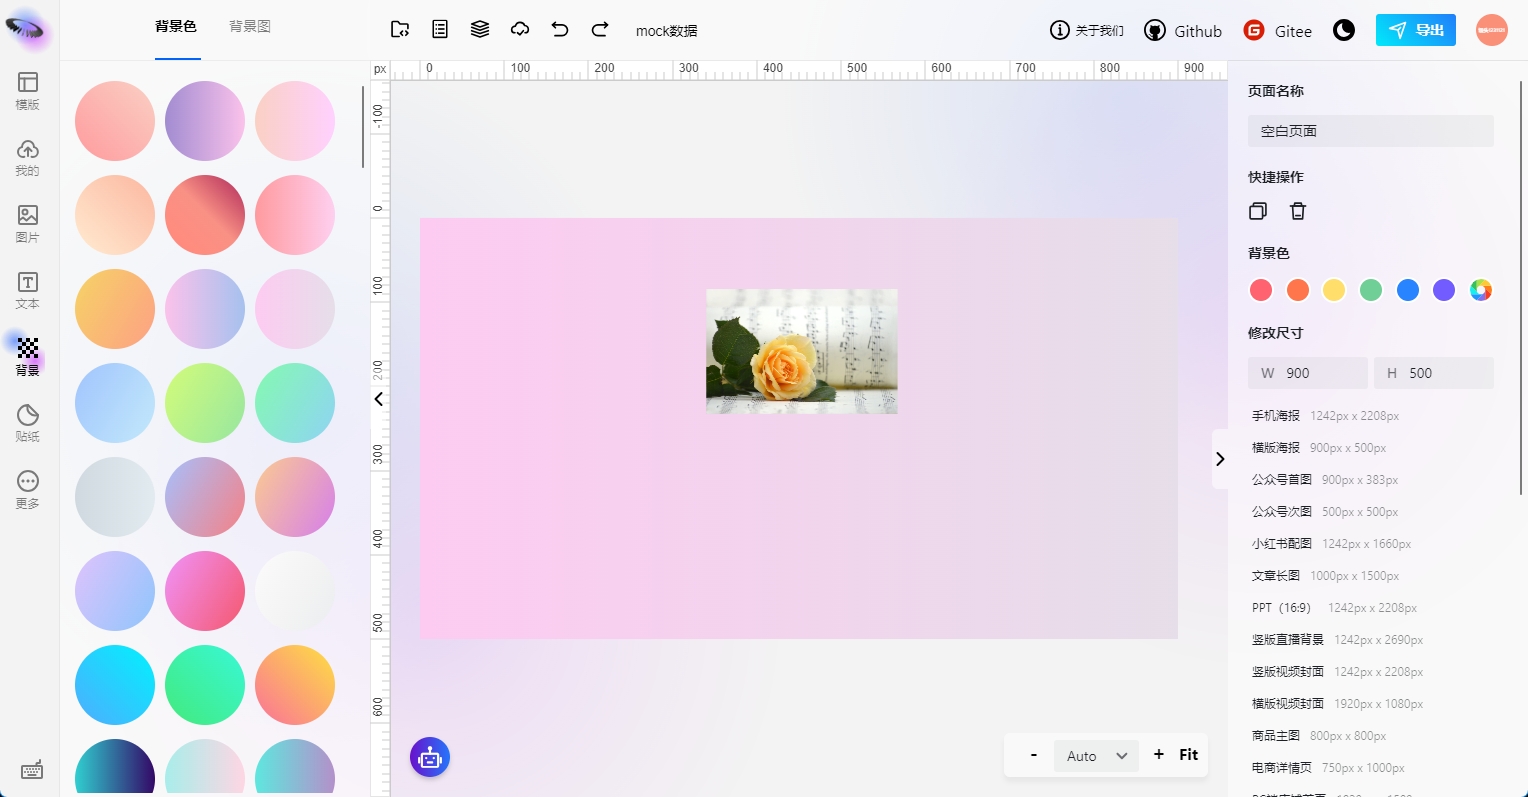The image size is (1528, 797).
Task: Pick the orange background color swatch
Action: (1298, 290)
